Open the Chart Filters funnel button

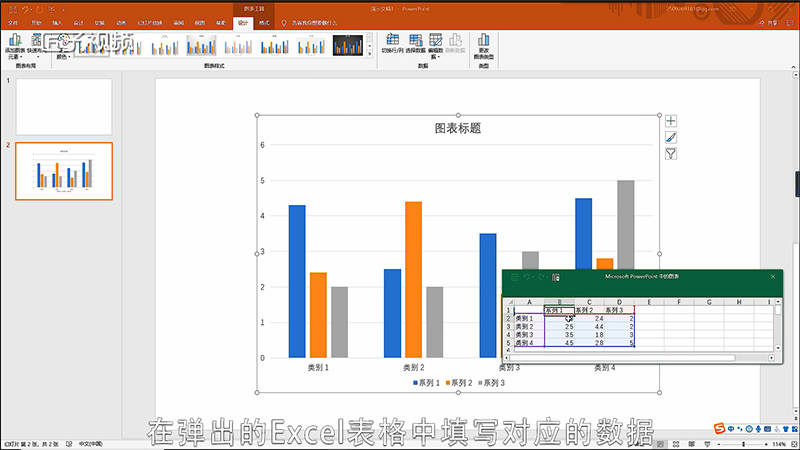click(x=671, y=154)
